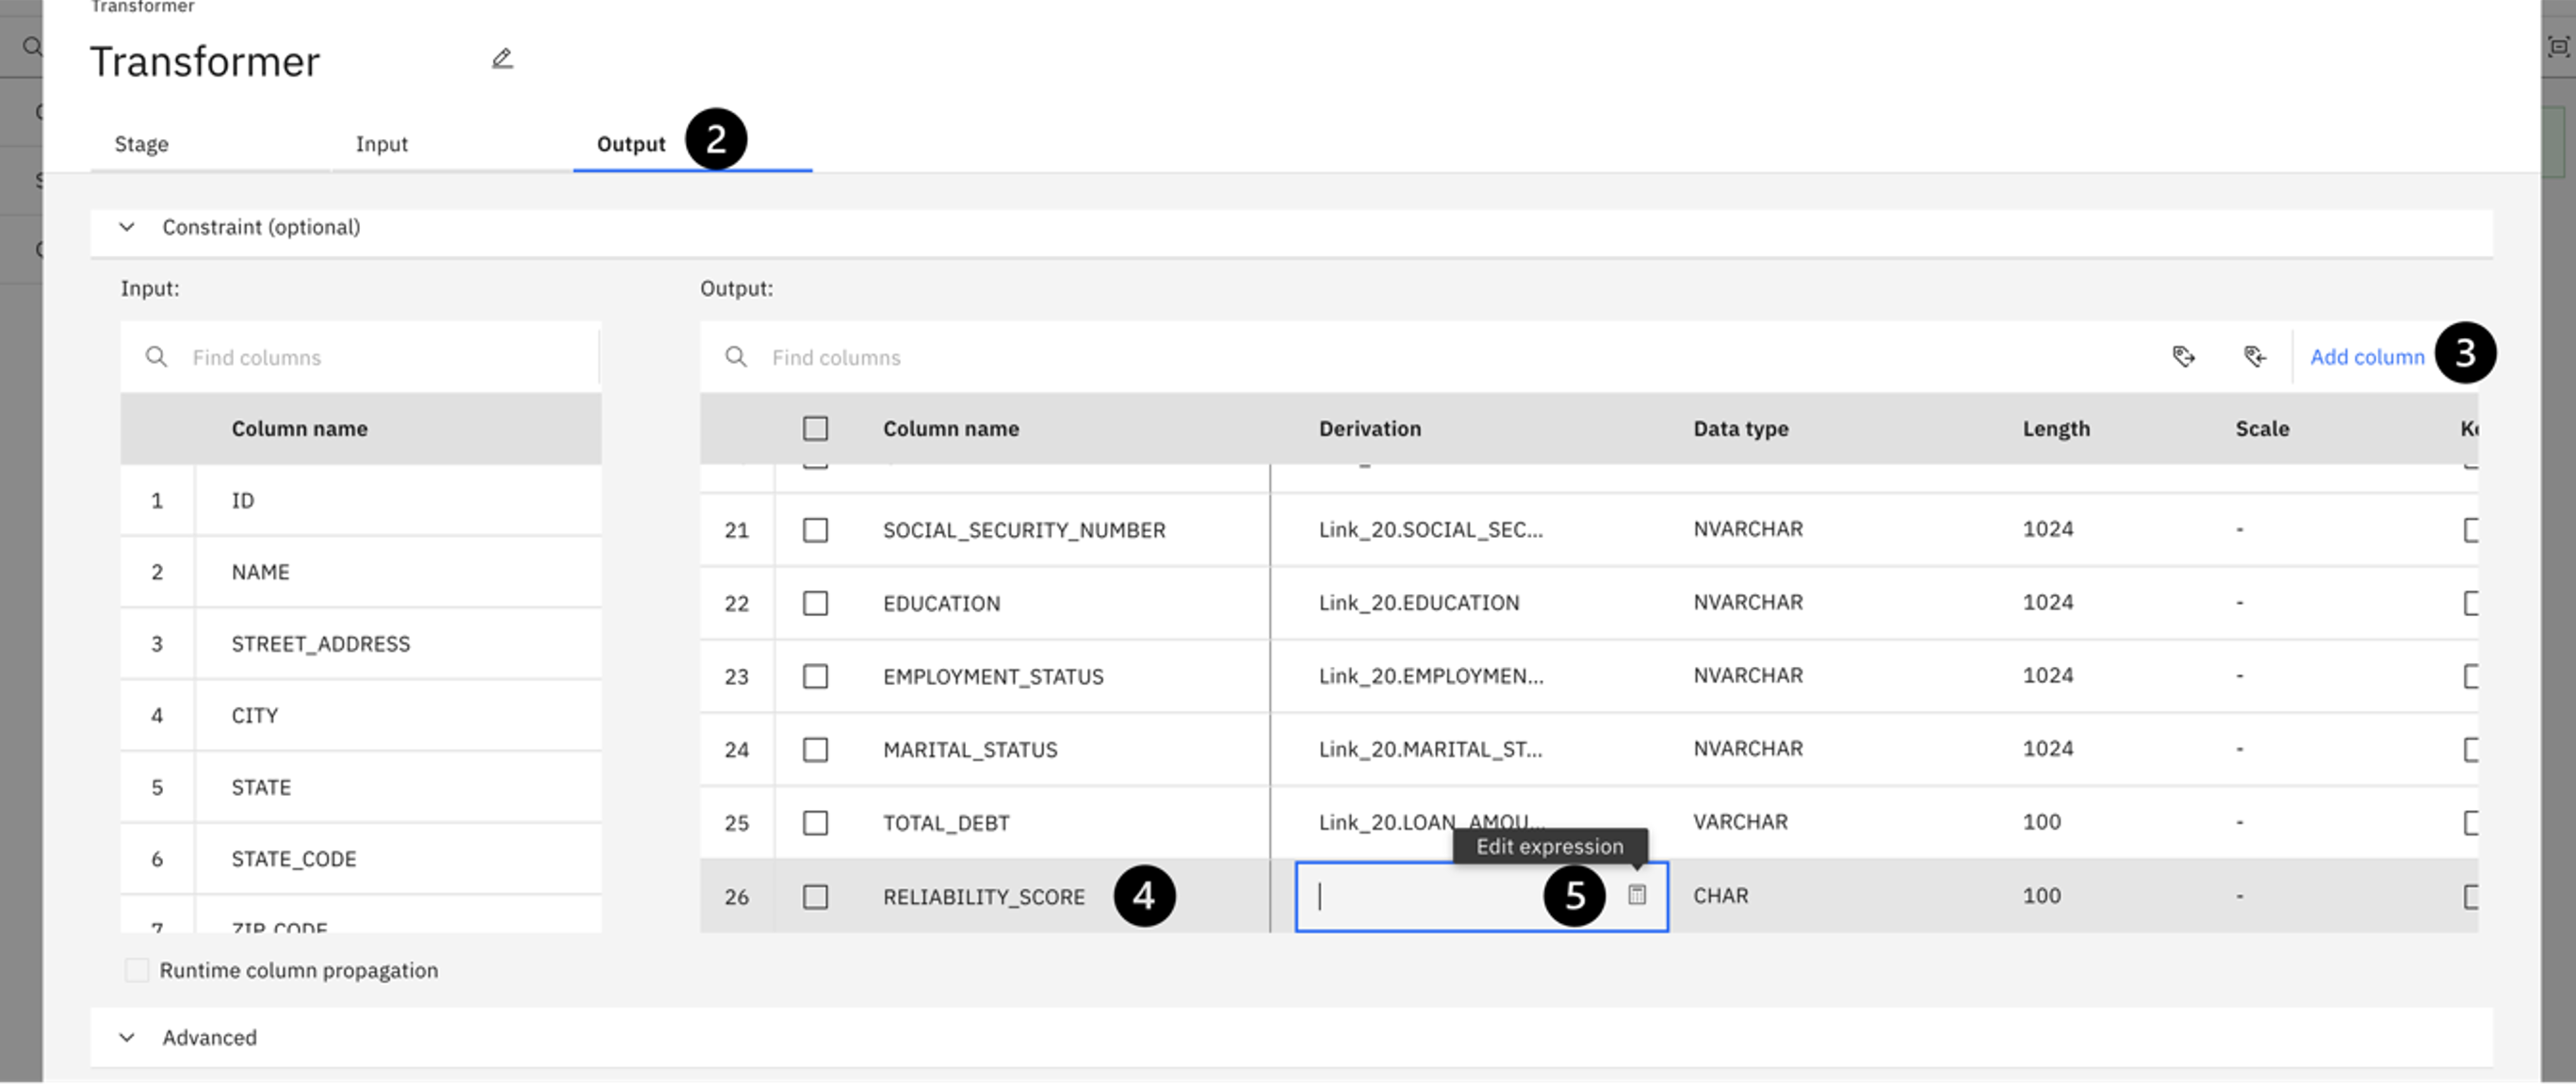Click the pencil edit icon beside Transformer title
This screenshot has height=1085, width=2576.
[x=502, y=59]
